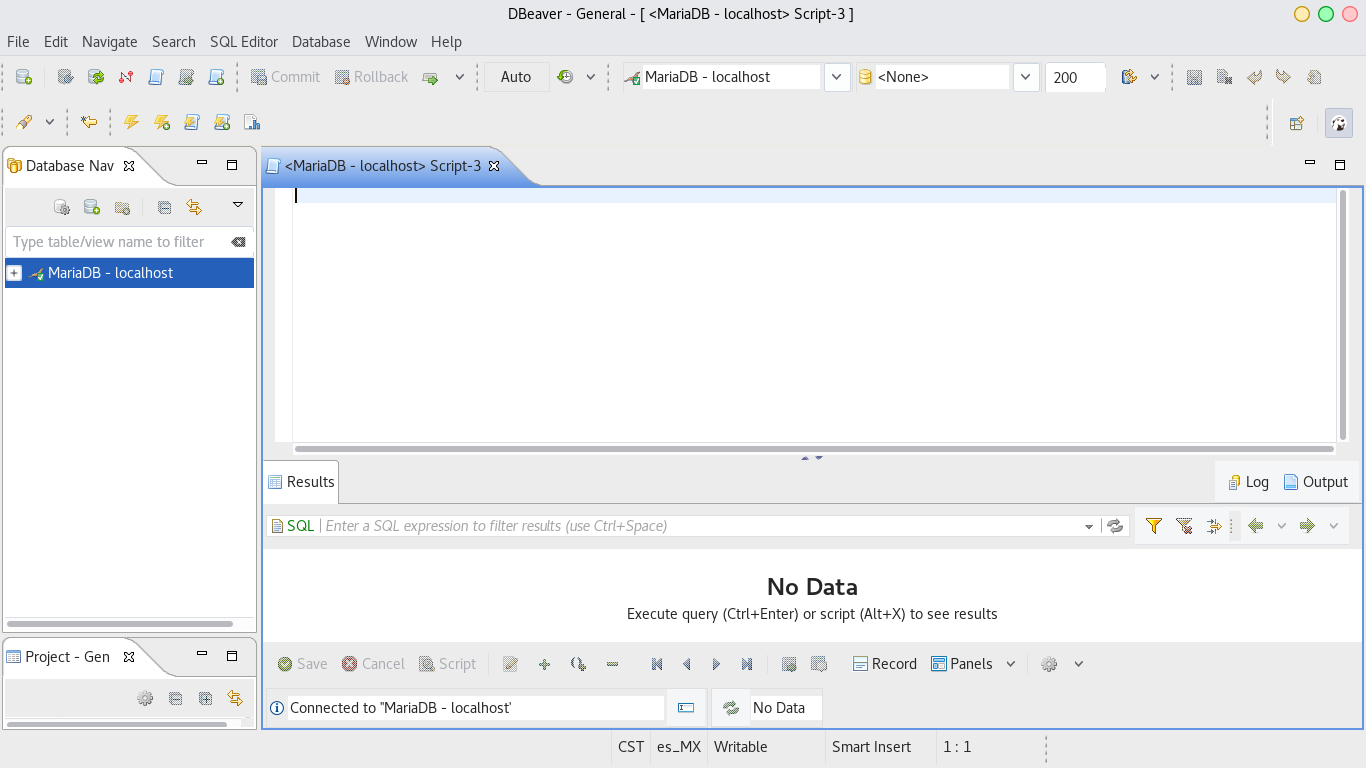Expand the MariaDB - localhost tree node
1366x768 pixels.
click(x=14, y=273)
